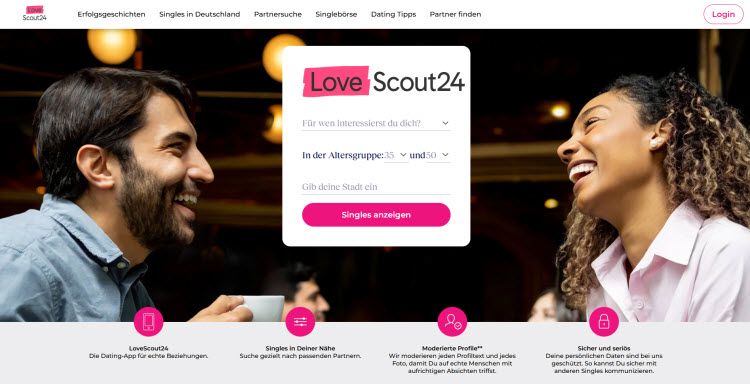The height and width of the screenshot is (384, 750).
Task: Open Singlebörse navigation link
Action: [336, 14]
